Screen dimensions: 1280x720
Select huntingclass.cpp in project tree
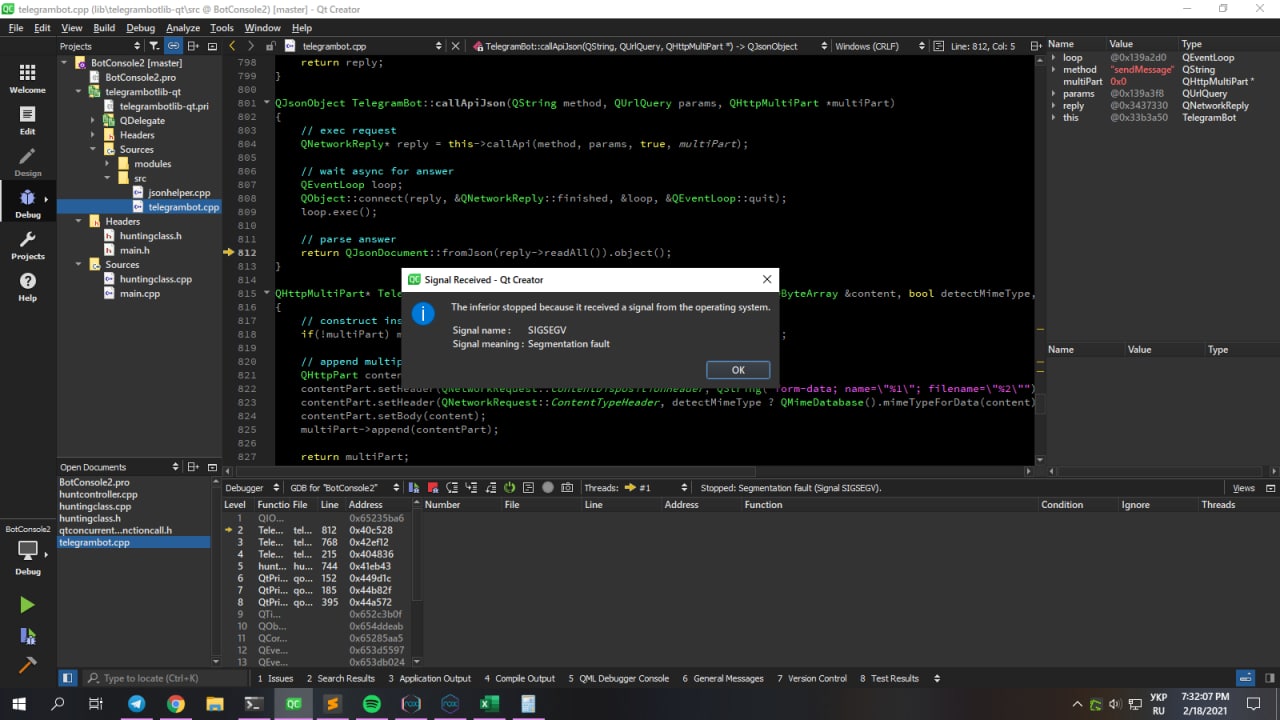pos(155,279)
